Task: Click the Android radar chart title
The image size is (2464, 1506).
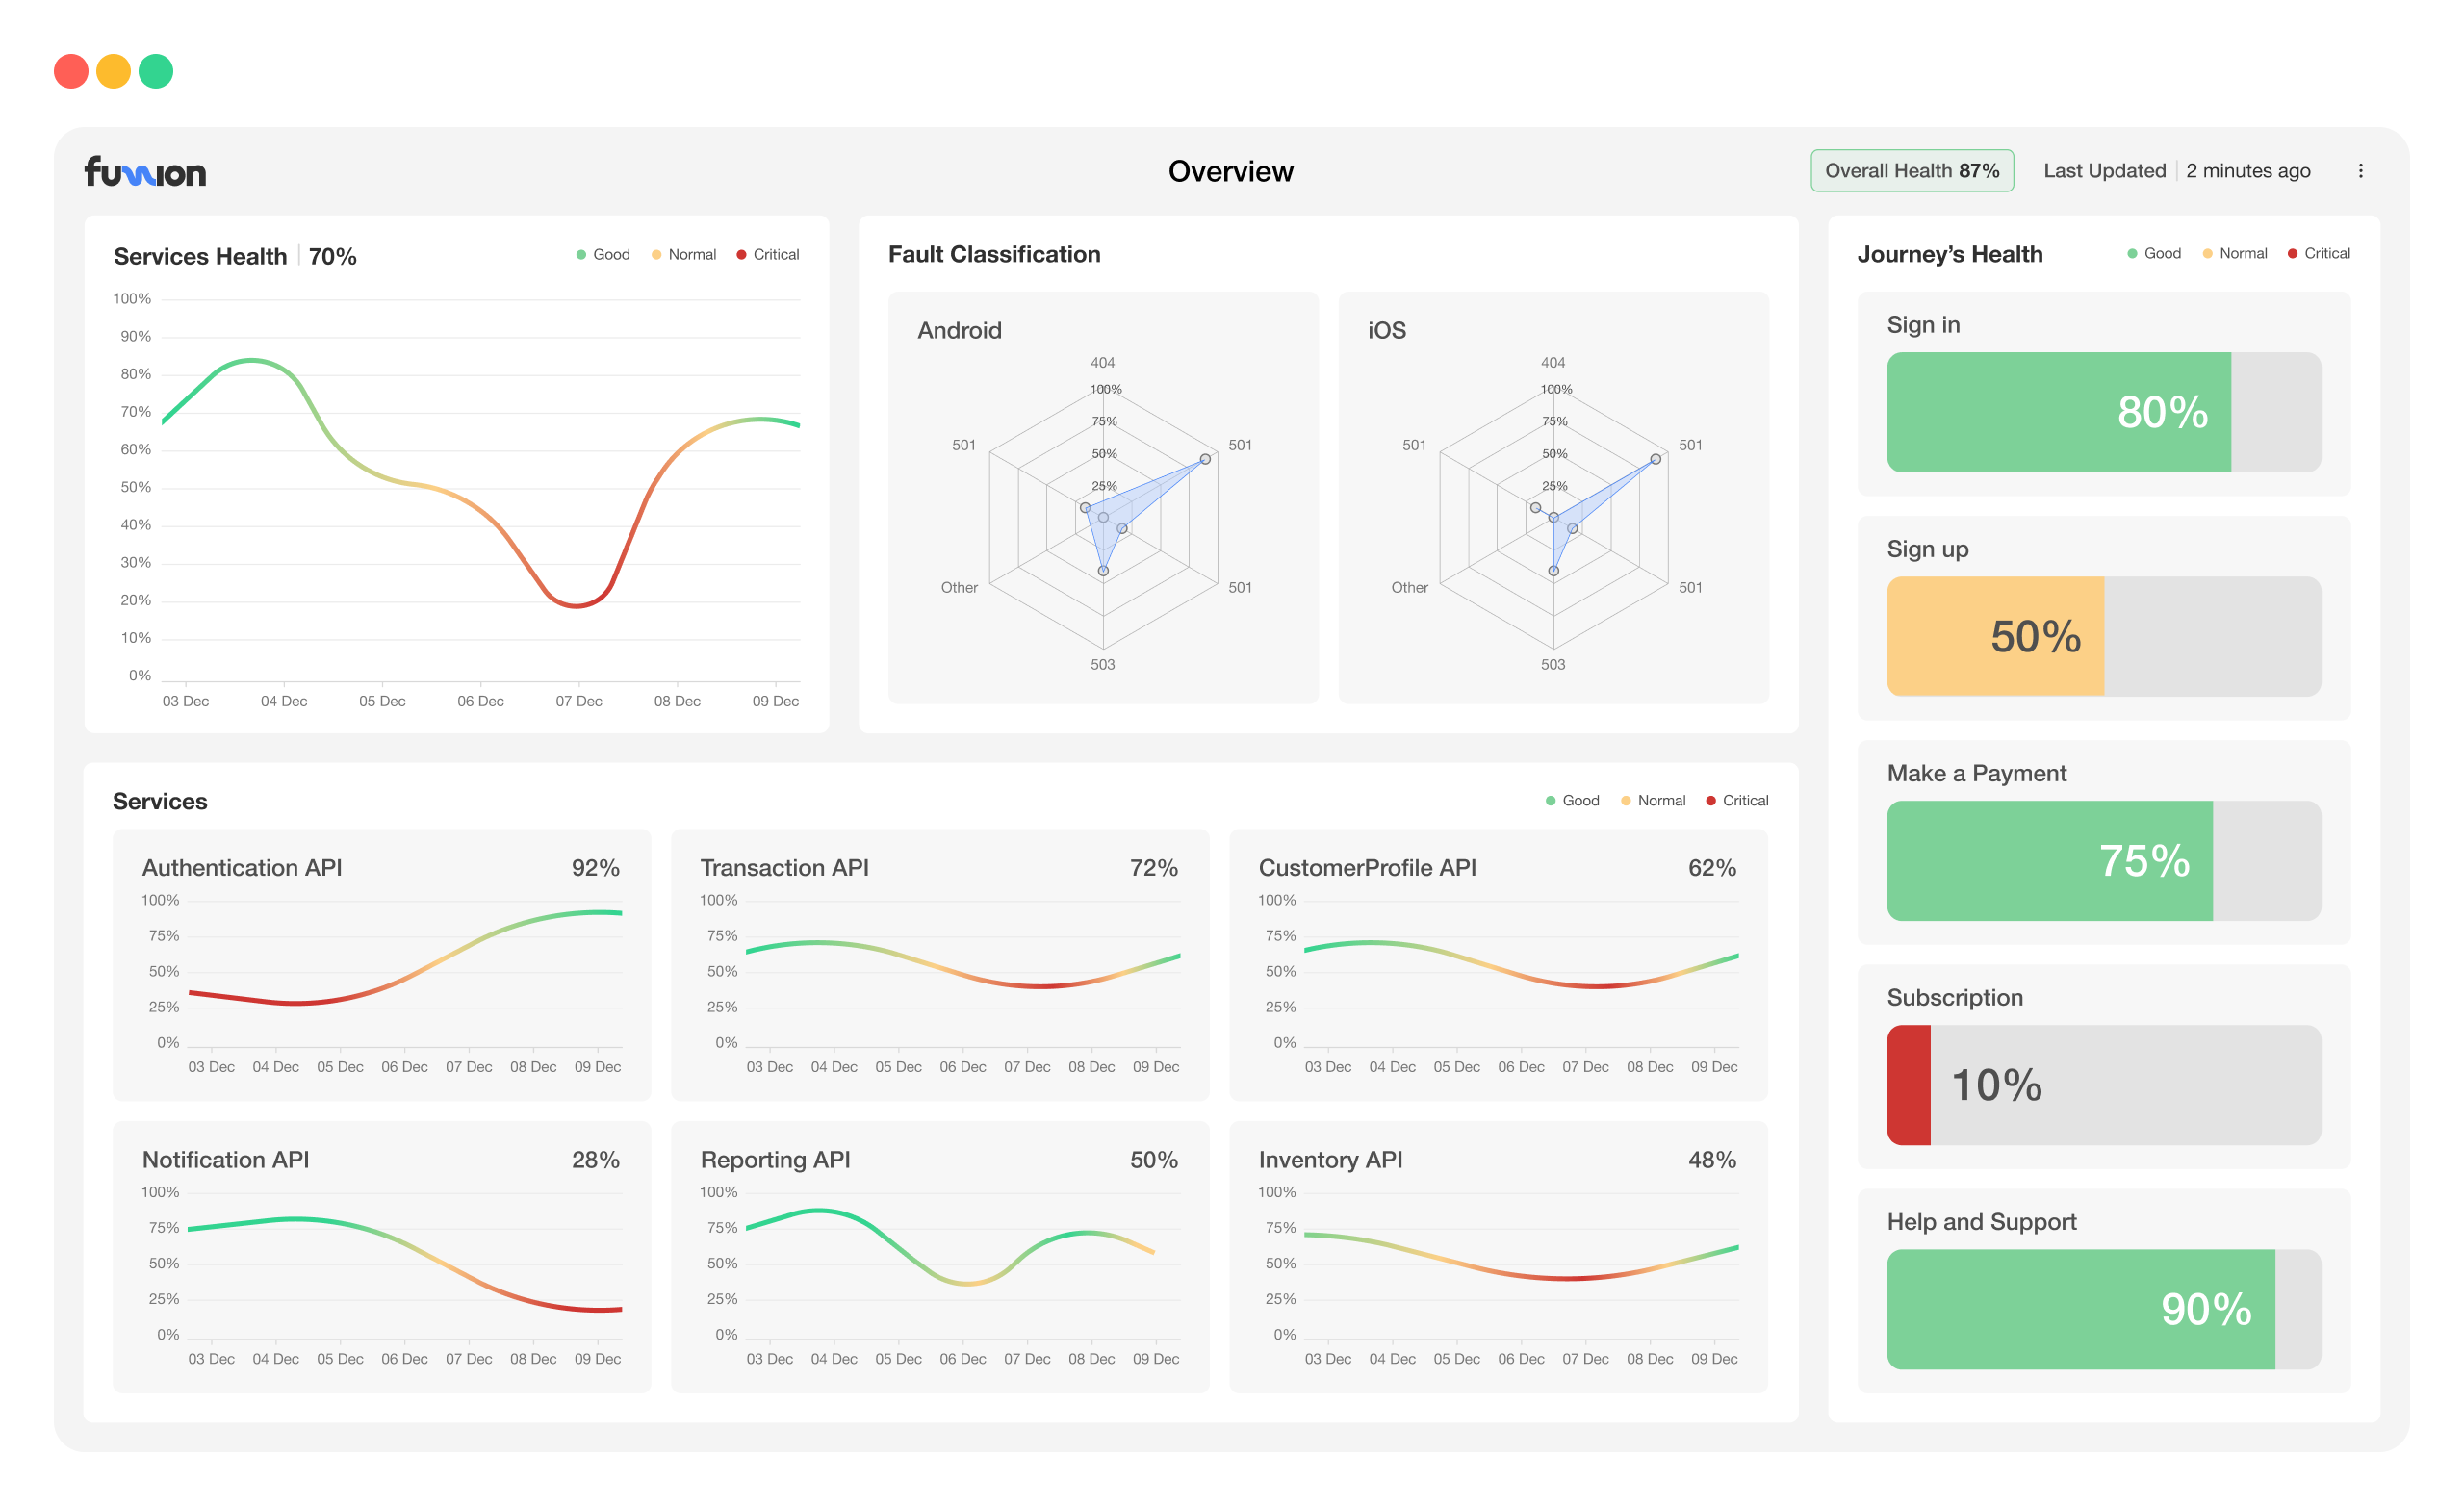Action: (x=959, y=331)
